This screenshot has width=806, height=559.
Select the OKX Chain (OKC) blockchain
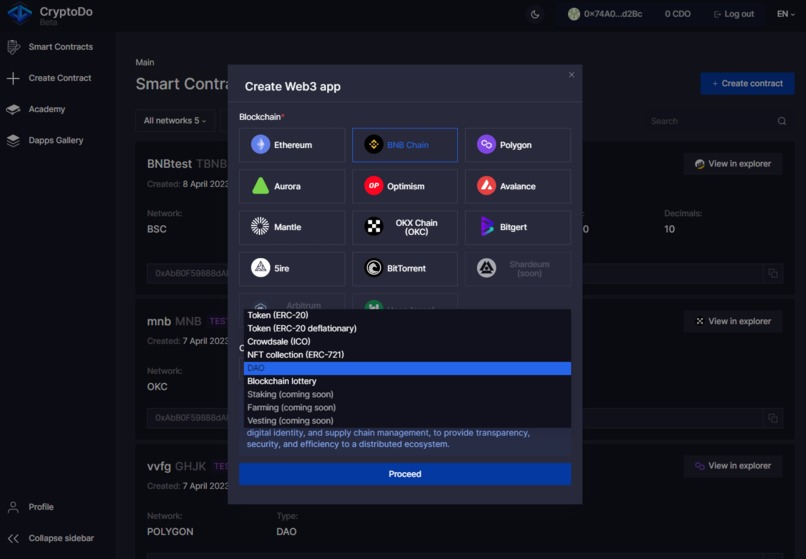coord(405,227)
